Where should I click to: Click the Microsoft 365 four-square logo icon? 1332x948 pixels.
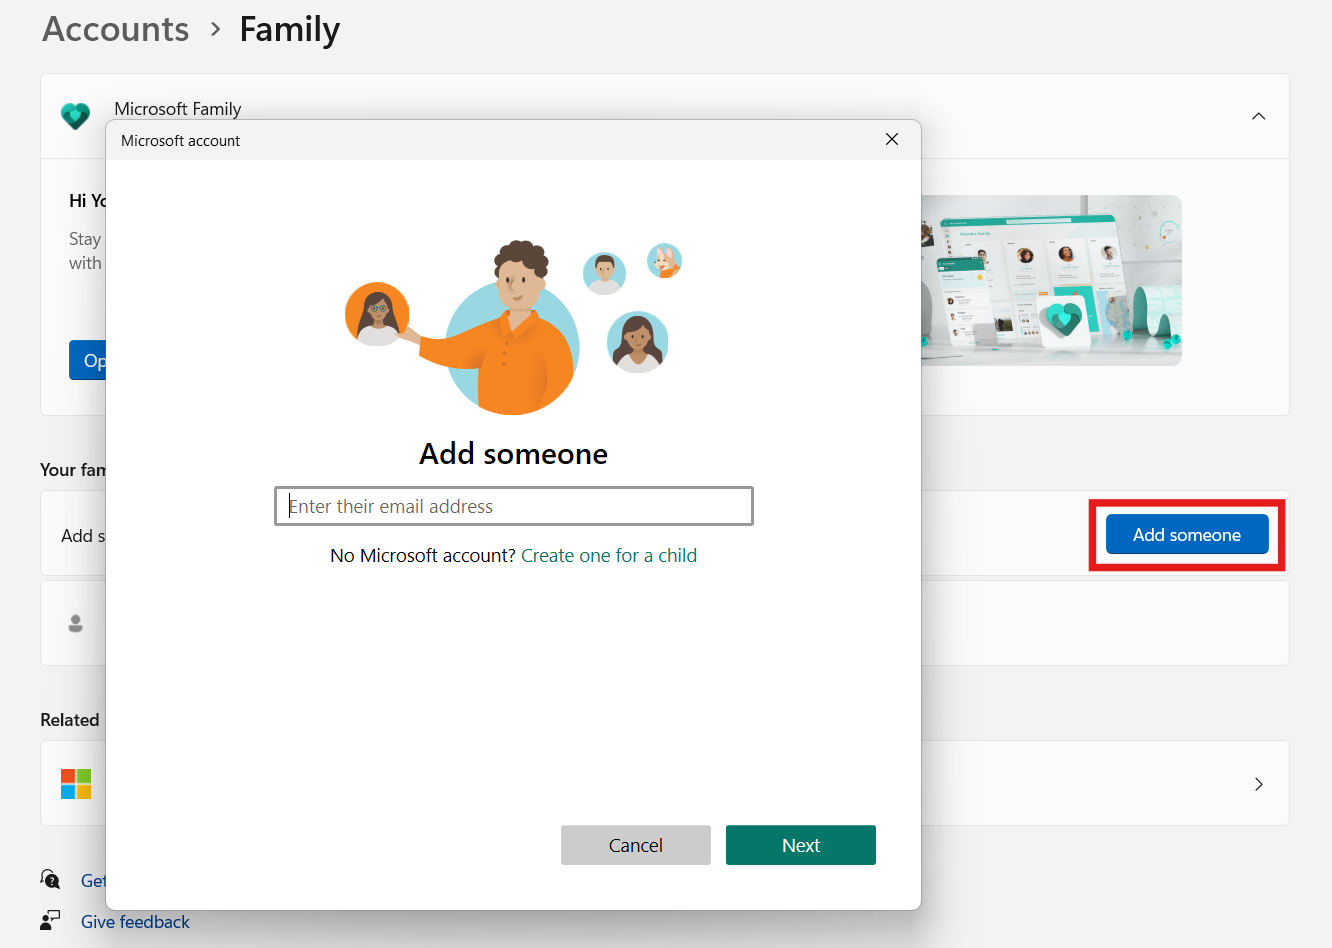[76, 784]
